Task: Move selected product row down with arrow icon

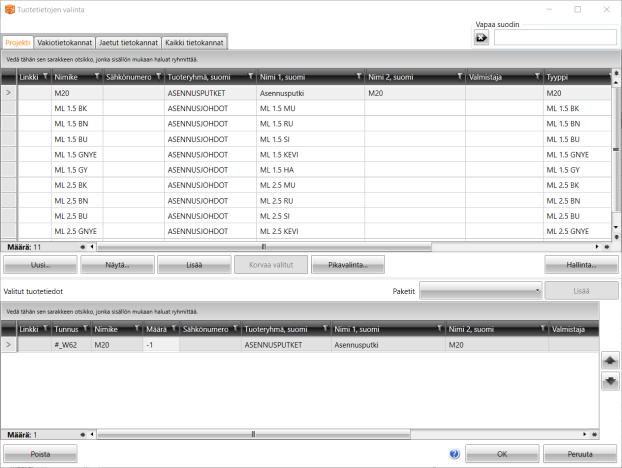Action: (x=608, y=381)
